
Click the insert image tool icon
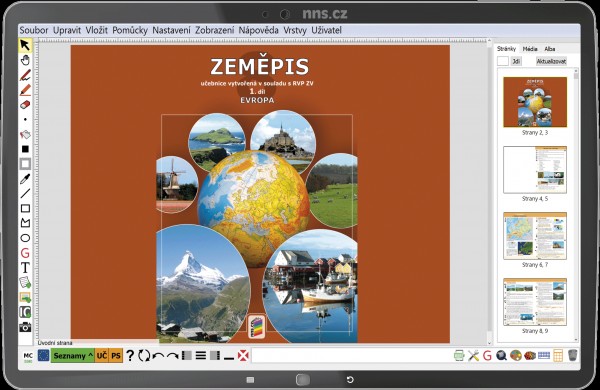tap(25, 297)
